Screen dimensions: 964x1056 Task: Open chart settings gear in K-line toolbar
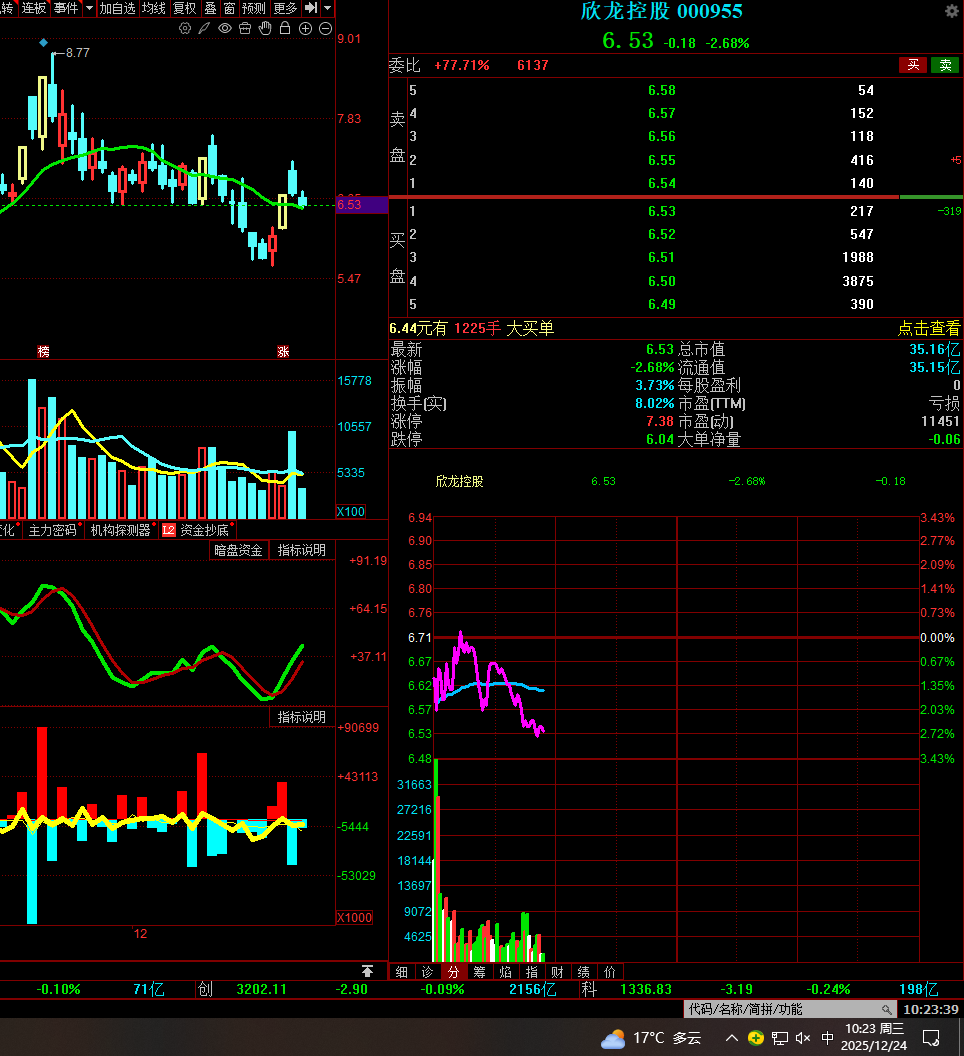[185, 28]
